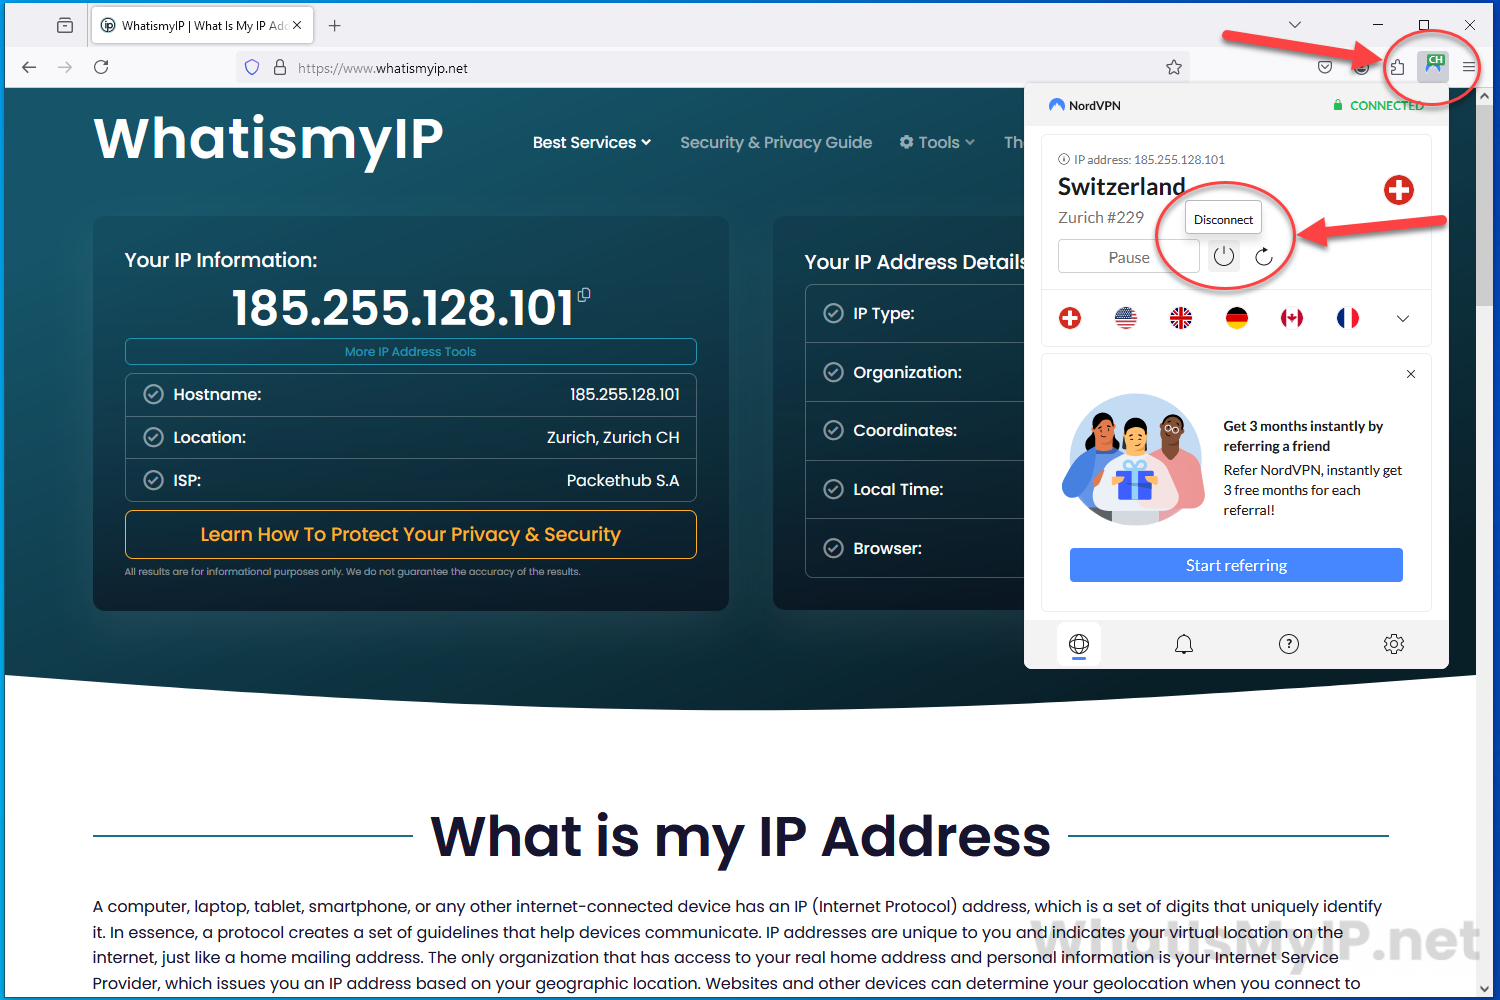Select the United States flag quick connect
The width and height of the screenshot is (1500, 1000).
1126,318
